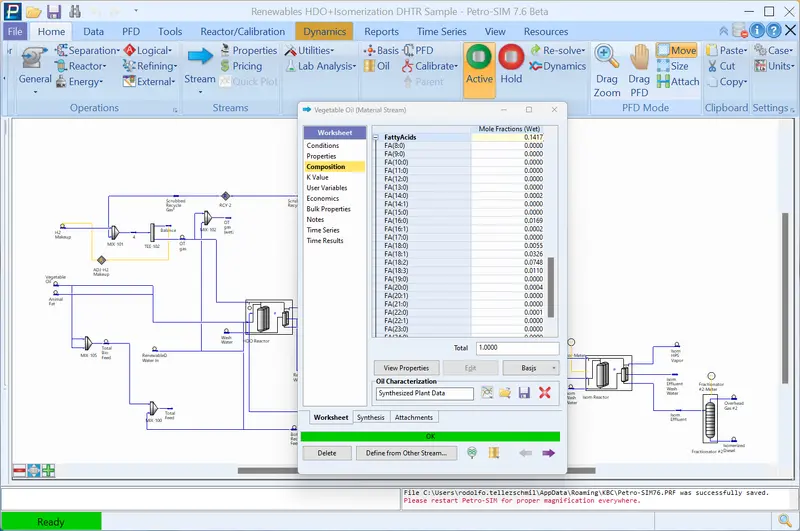Save oil characterization with floppy icon

(x=524, y=393)
